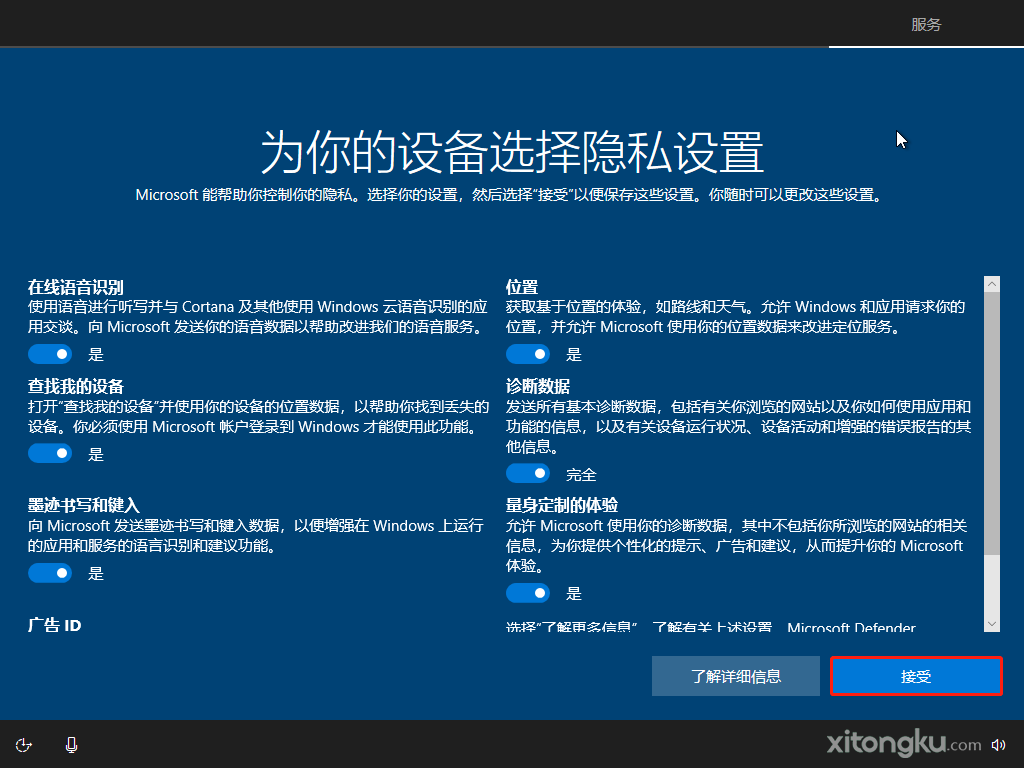Click the Cortana microphone icon
The height and width of the screenshot is (768, 1024).
pyautogui.click(x=71, y=745)
